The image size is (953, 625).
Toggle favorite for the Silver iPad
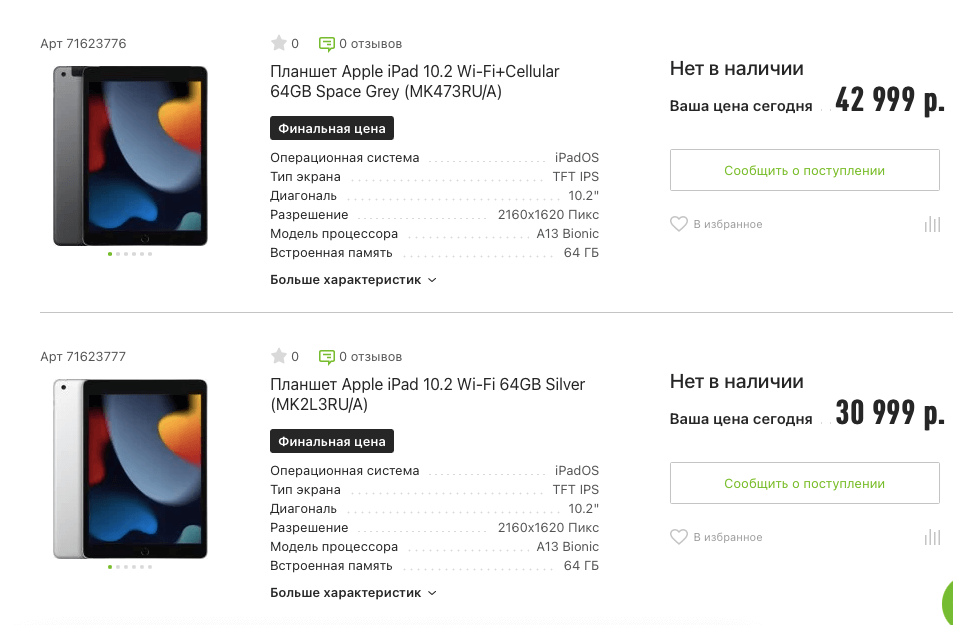click(678, 537)
